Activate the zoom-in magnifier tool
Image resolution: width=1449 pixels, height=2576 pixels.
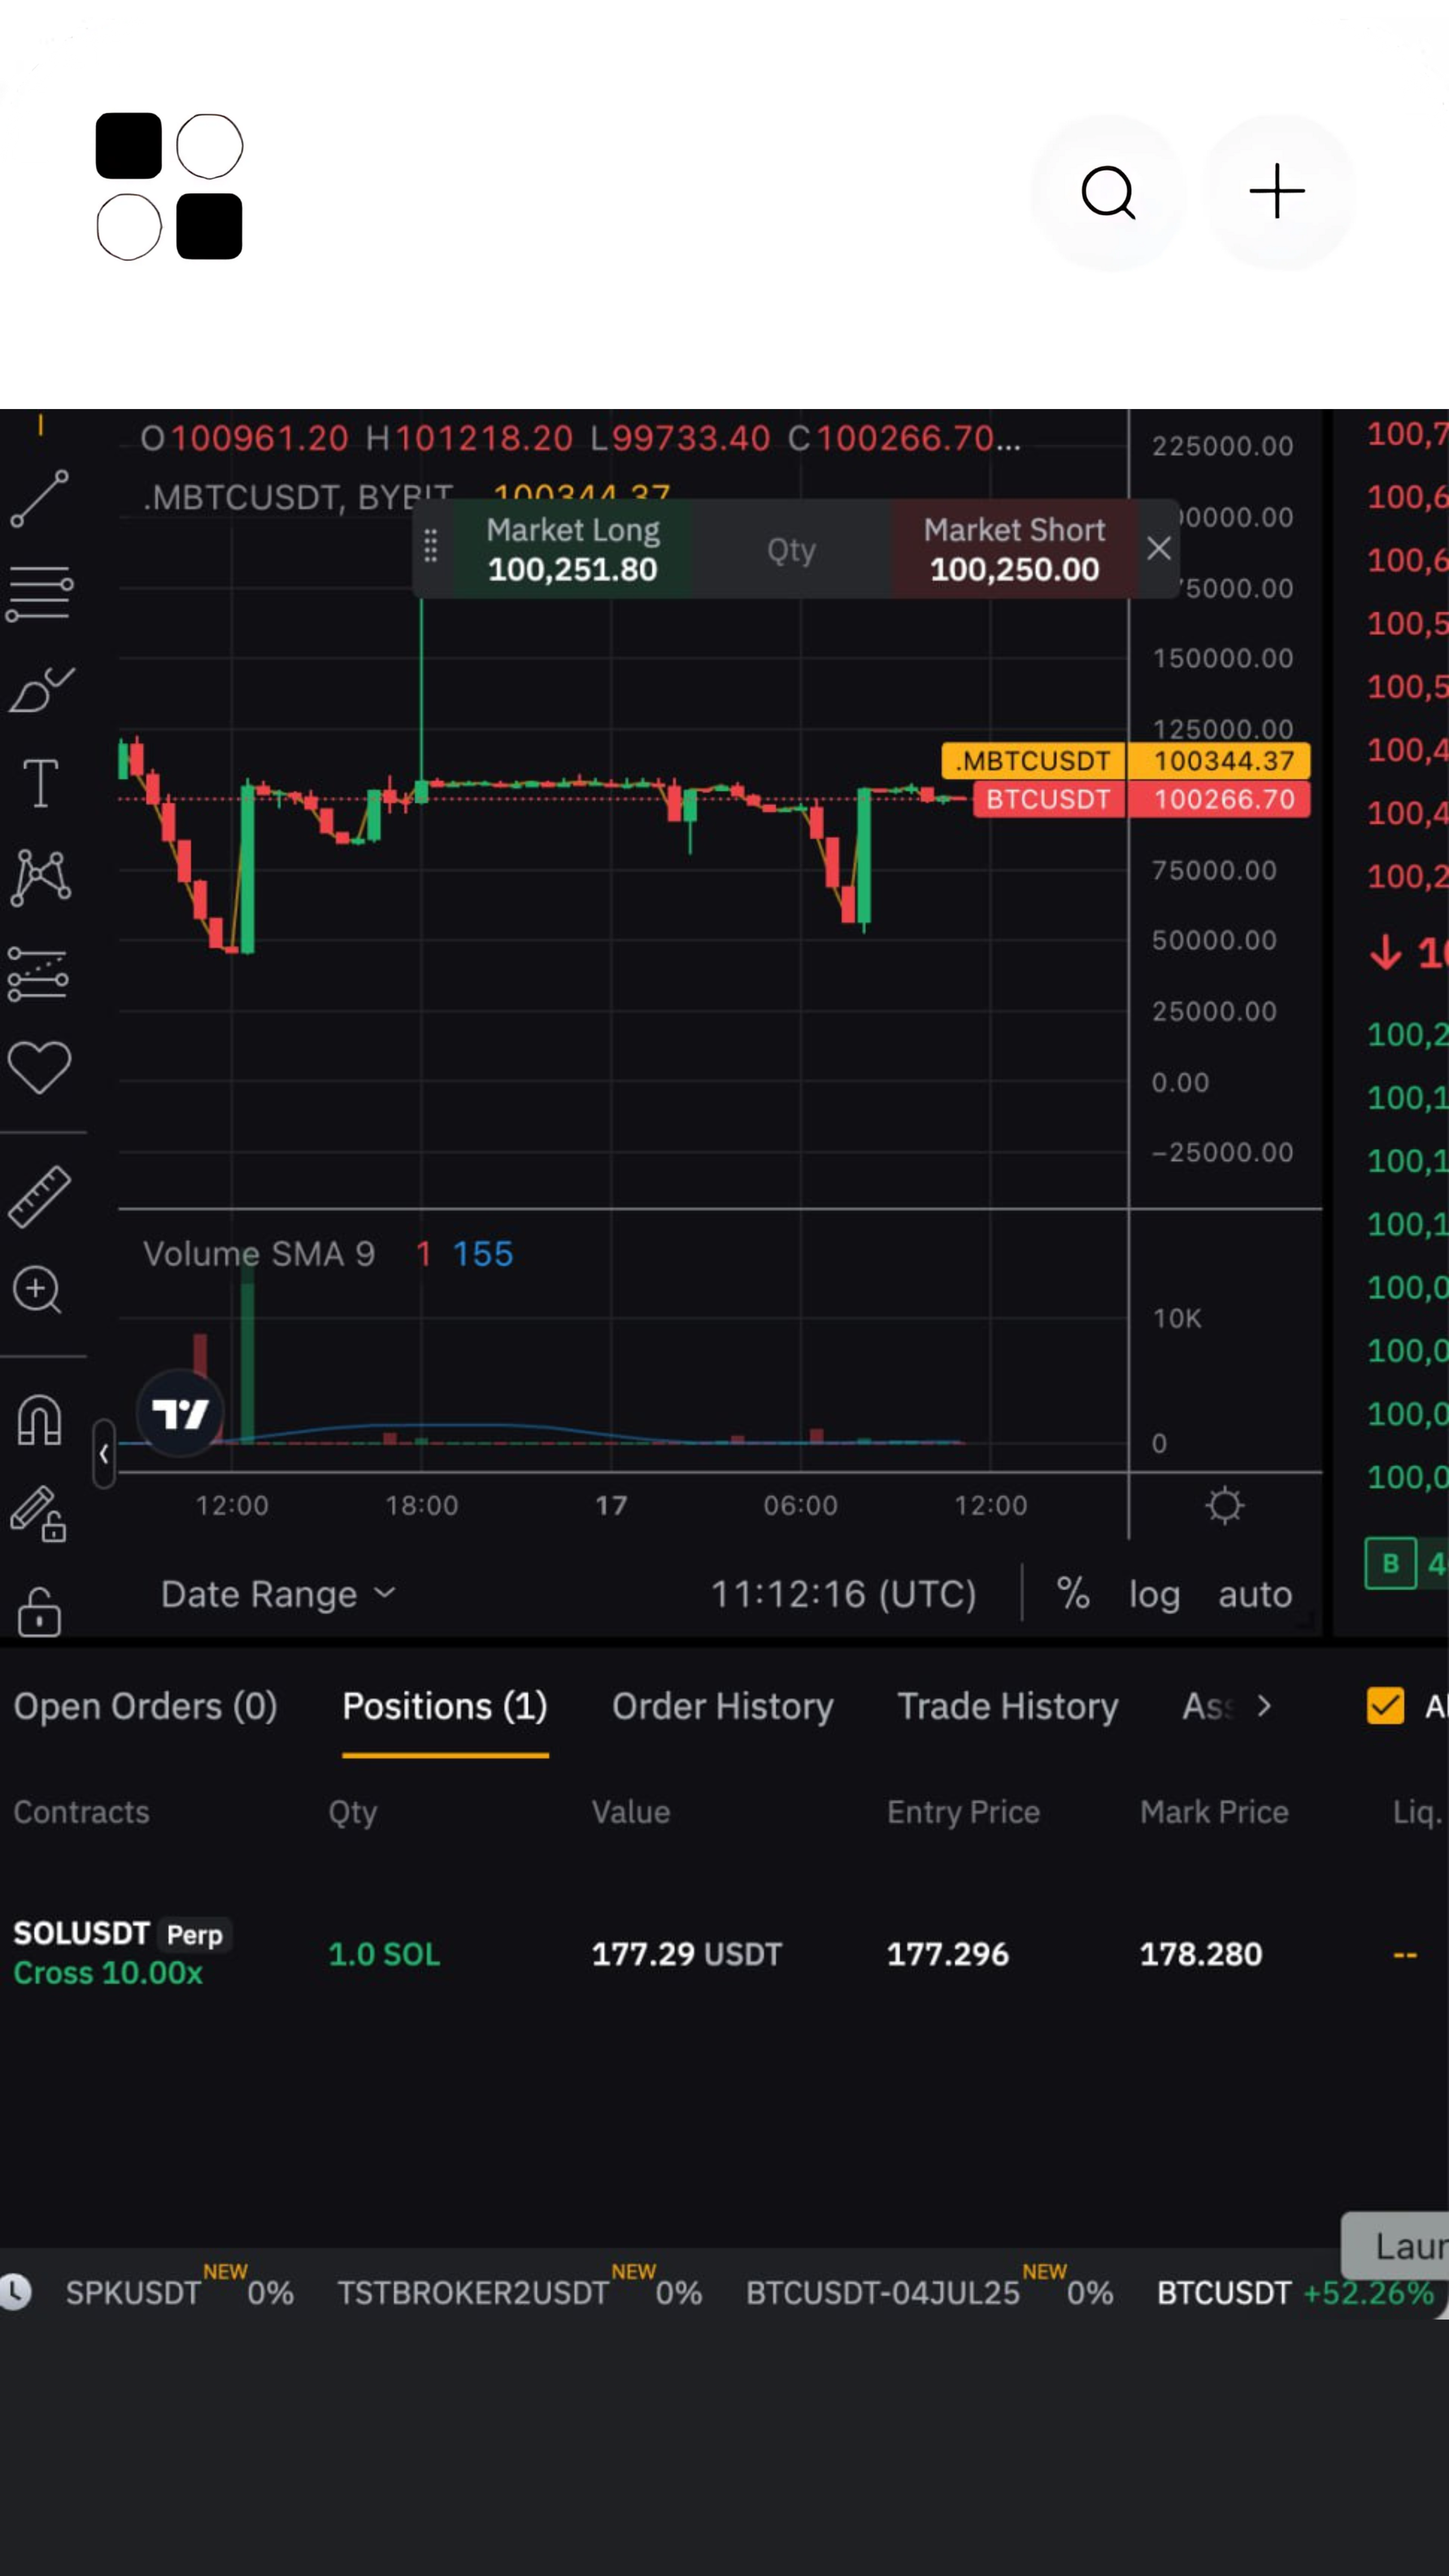click(38, 1291)
